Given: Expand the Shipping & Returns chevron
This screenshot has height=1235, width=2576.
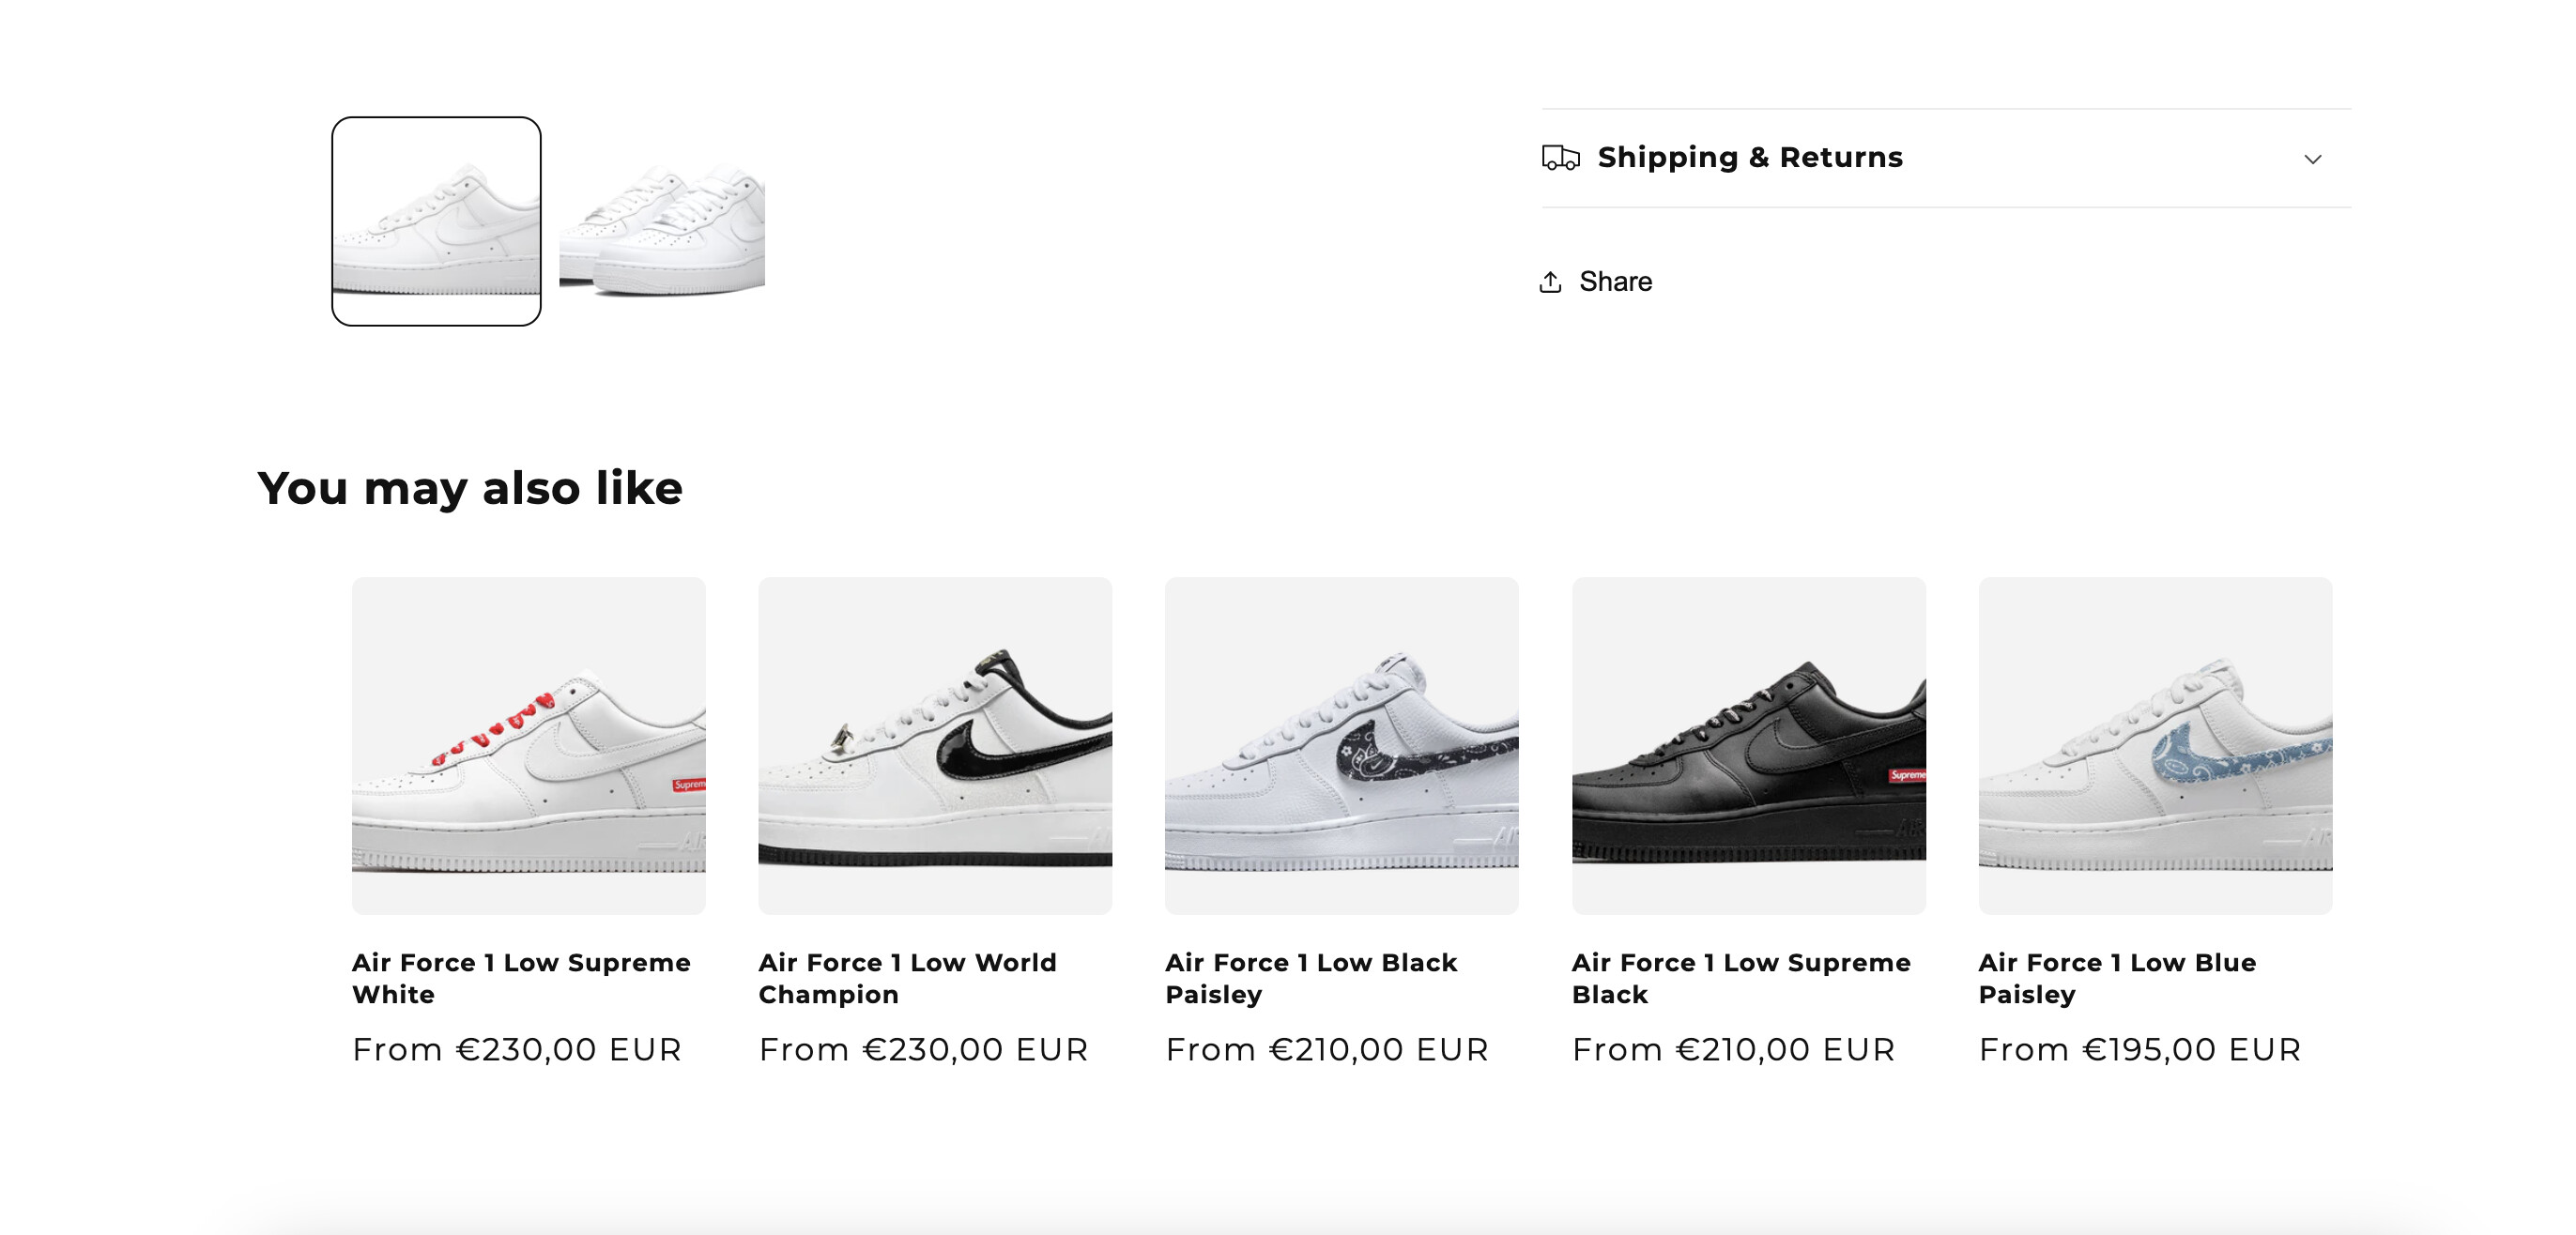Looking at the screenshot, I should 2312,159.
